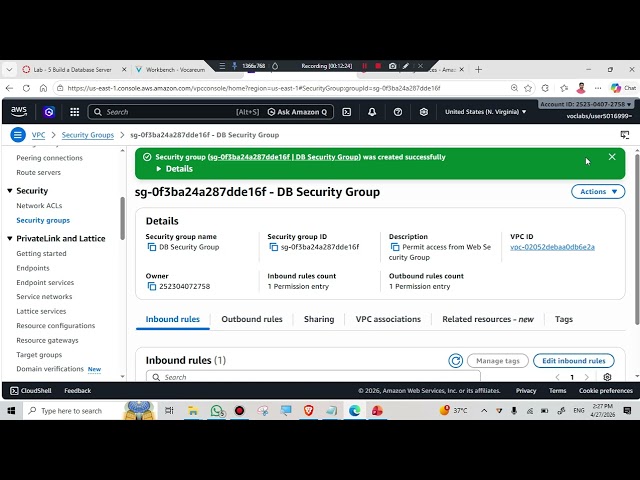Pause the screen recording
Image resolution: width=640 pixels, height=480 pixels.
coord(364,66)
